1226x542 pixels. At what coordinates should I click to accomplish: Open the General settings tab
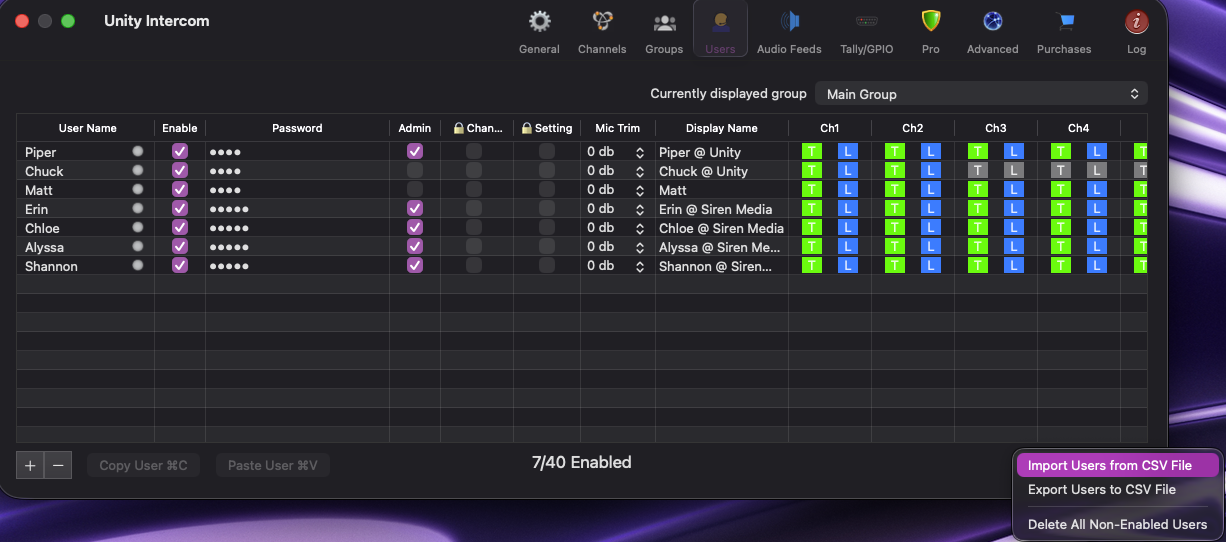coord(539,31)
